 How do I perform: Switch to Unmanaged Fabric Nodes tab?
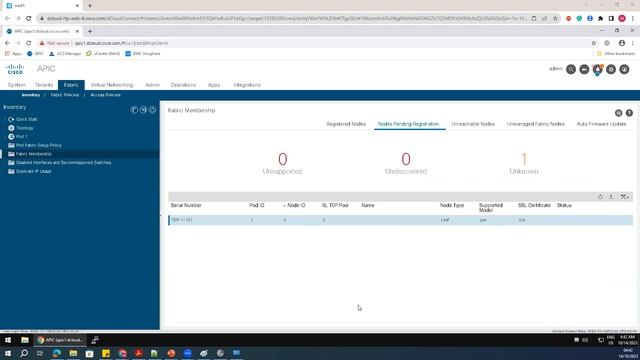coord(536,124)
